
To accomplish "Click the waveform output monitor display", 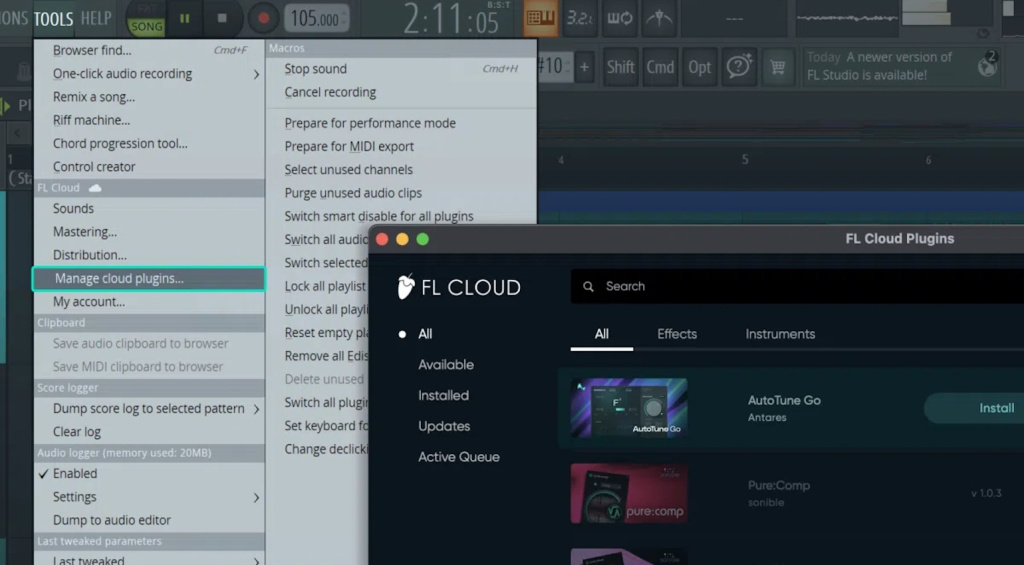I will pos(846,18).
